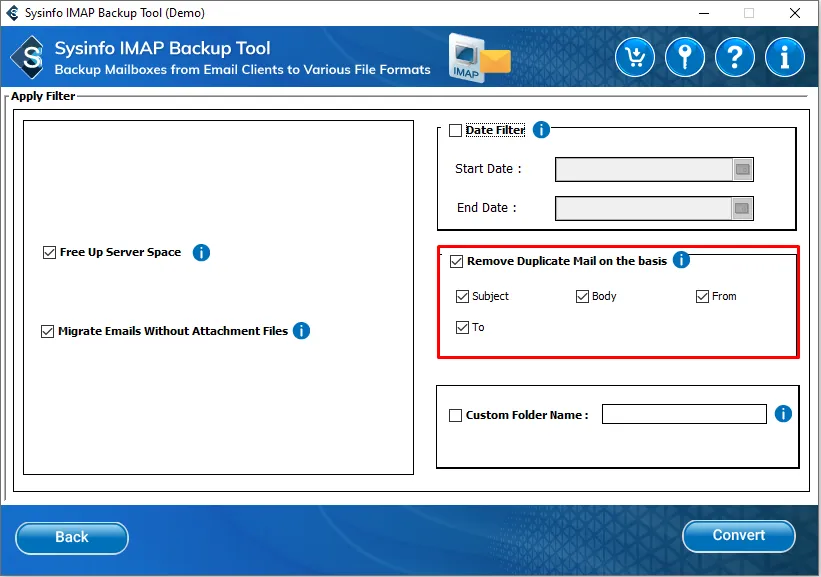Click the IMAP mail envelope graphic
Screen dimensions: 821x577
480,58
